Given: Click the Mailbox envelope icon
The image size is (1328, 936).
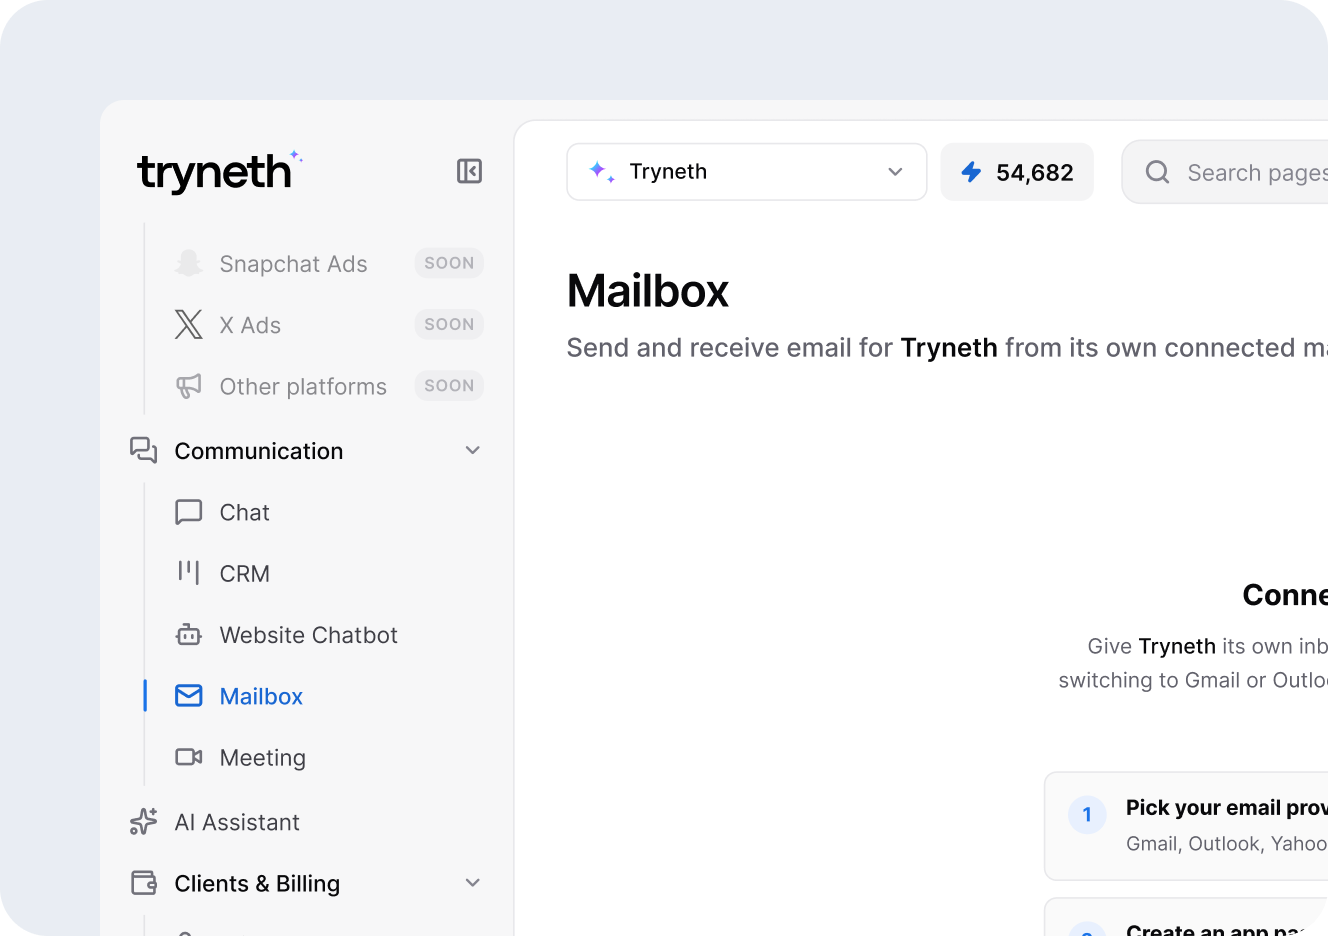Looking at the screenshot, I should [x=188, y=695].
